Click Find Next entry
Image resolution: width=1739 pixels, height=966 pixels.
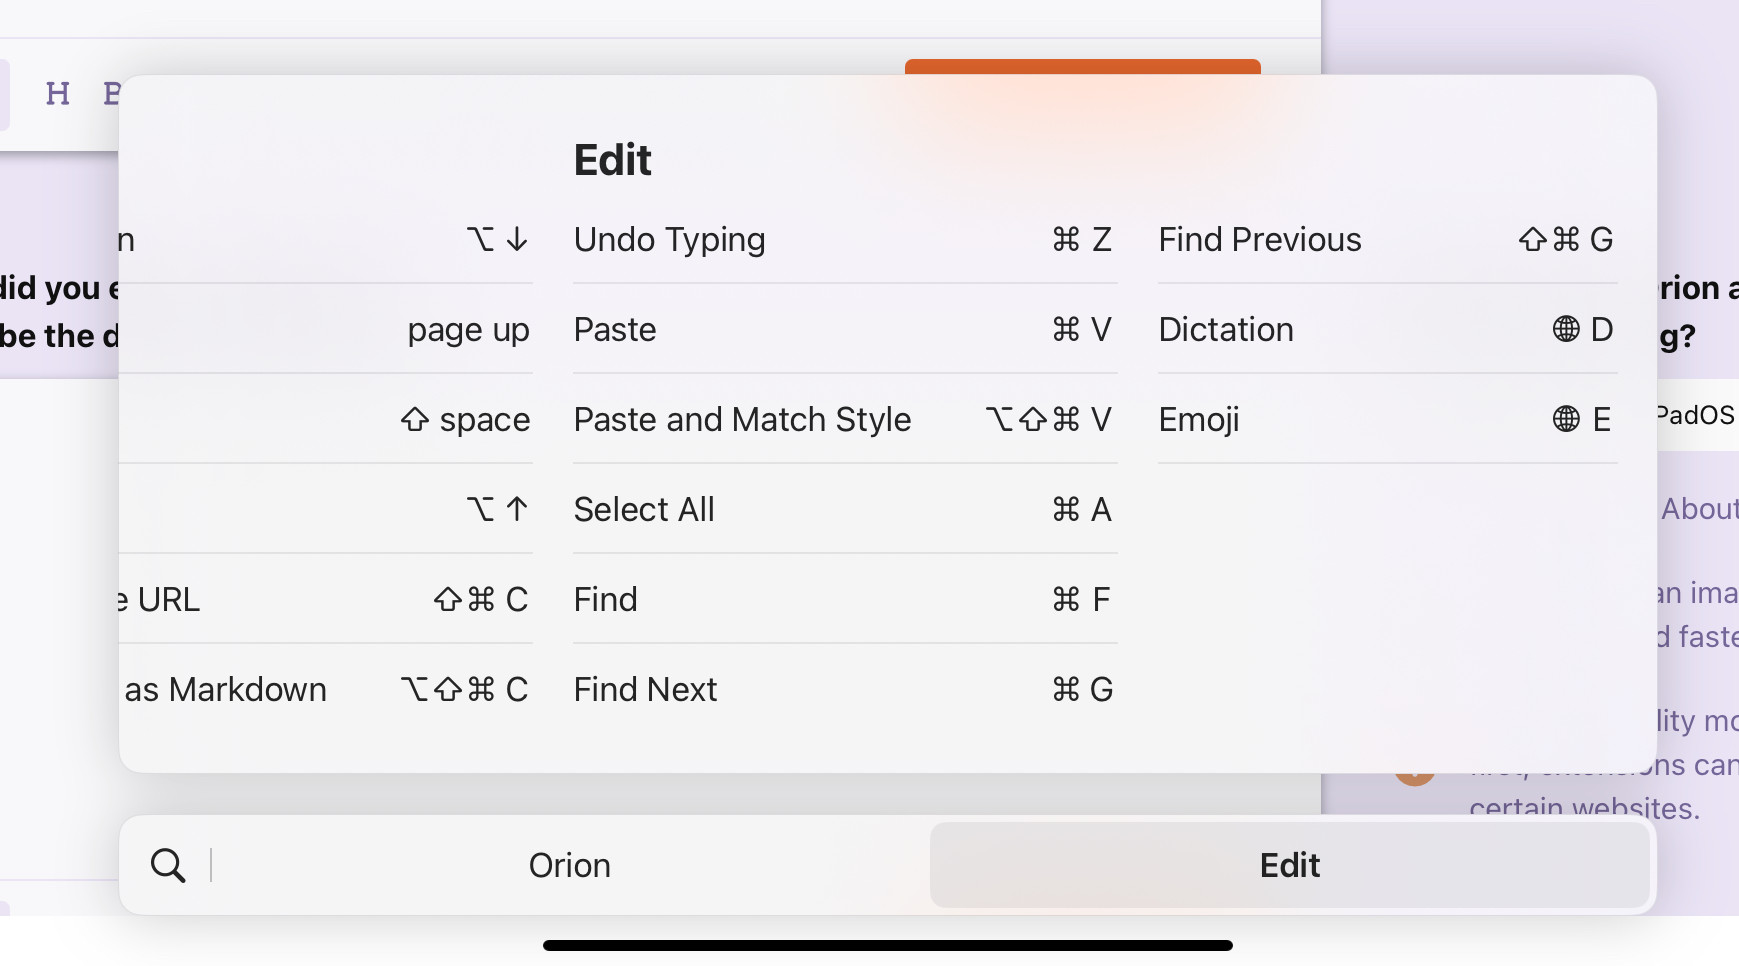coord(843,690)
